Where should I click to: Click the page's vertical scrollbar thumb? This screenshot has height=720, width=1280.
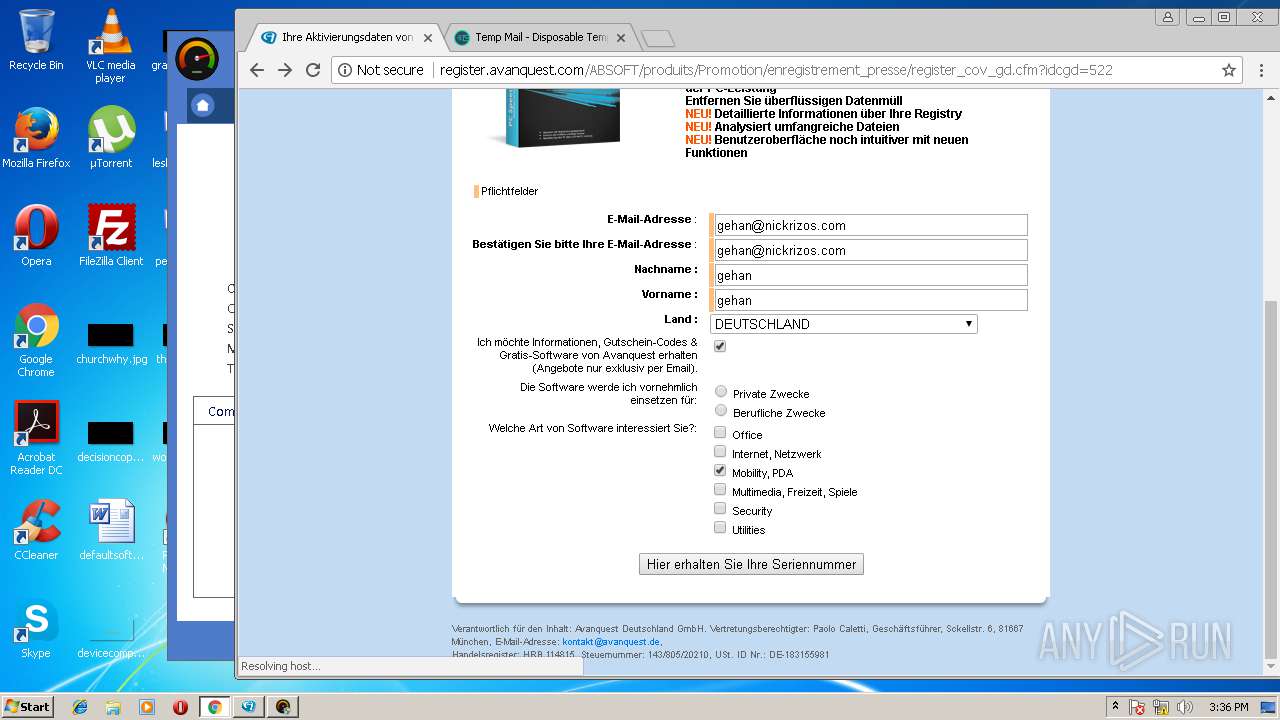(1271, 478)
